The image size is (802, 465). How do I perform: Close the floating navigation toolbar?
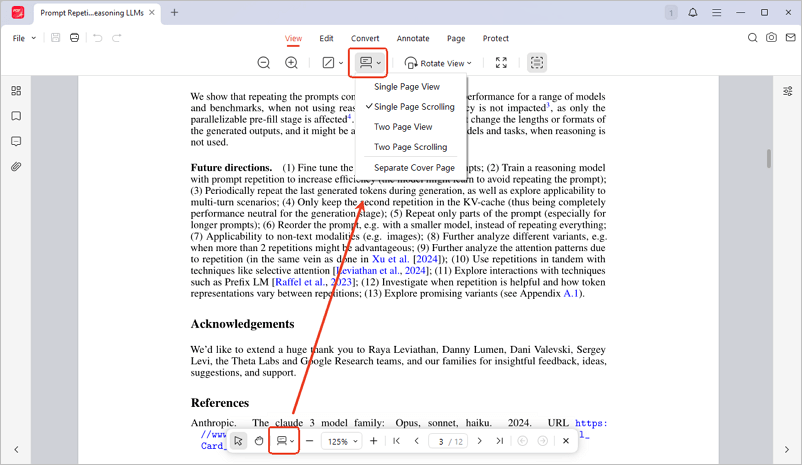point(566,441)
